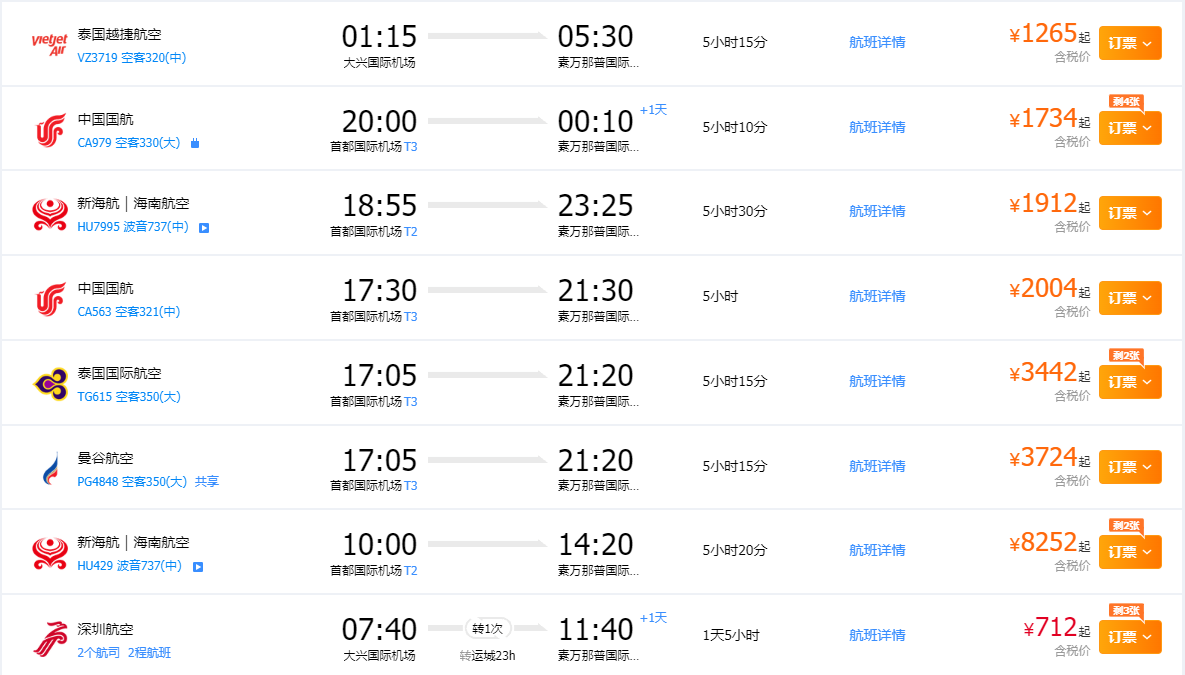The width and height of the screenshot is (1185, 675).
Task: Click the video icon next to HU7995
Action: coord(203,228)
